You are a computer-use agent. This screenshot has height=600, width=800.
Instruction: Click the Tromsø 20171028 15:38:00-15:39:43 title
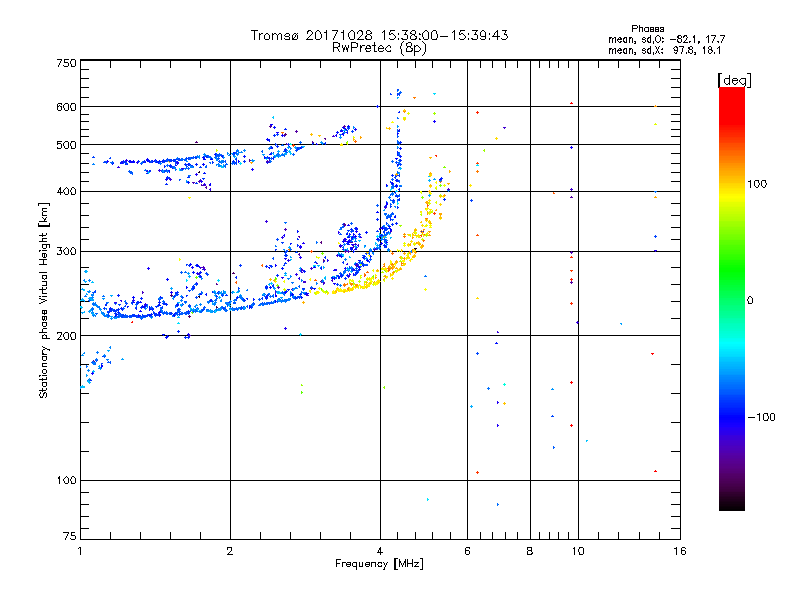coord(379,35)
